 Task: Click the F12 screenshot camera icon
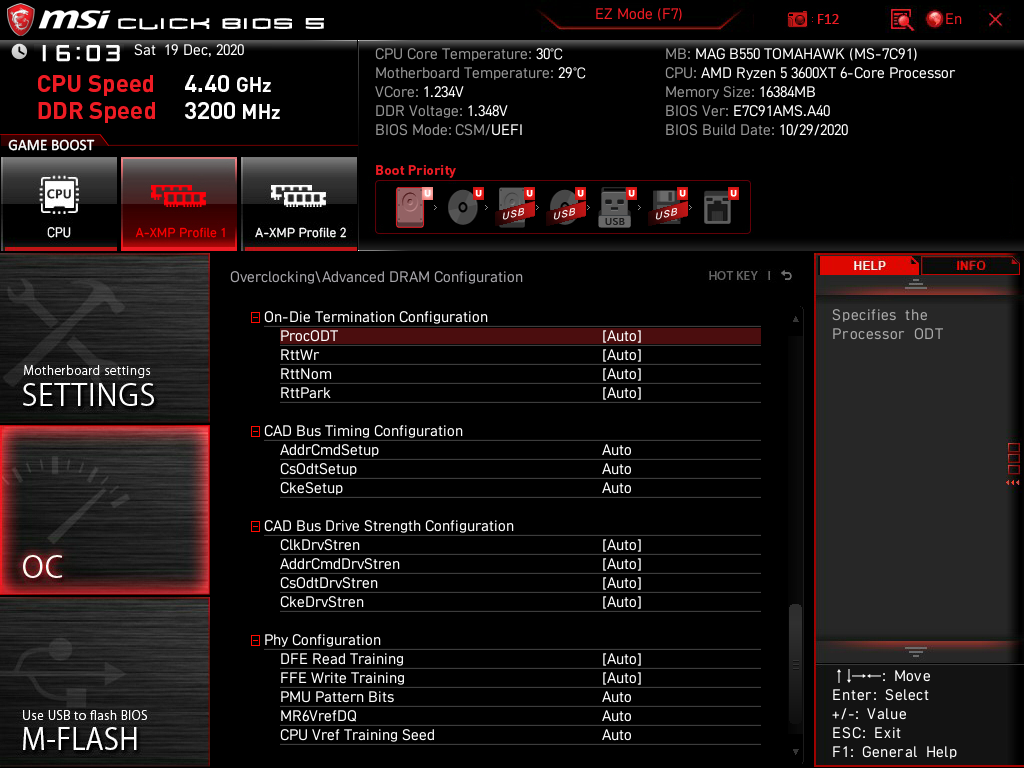797,20
